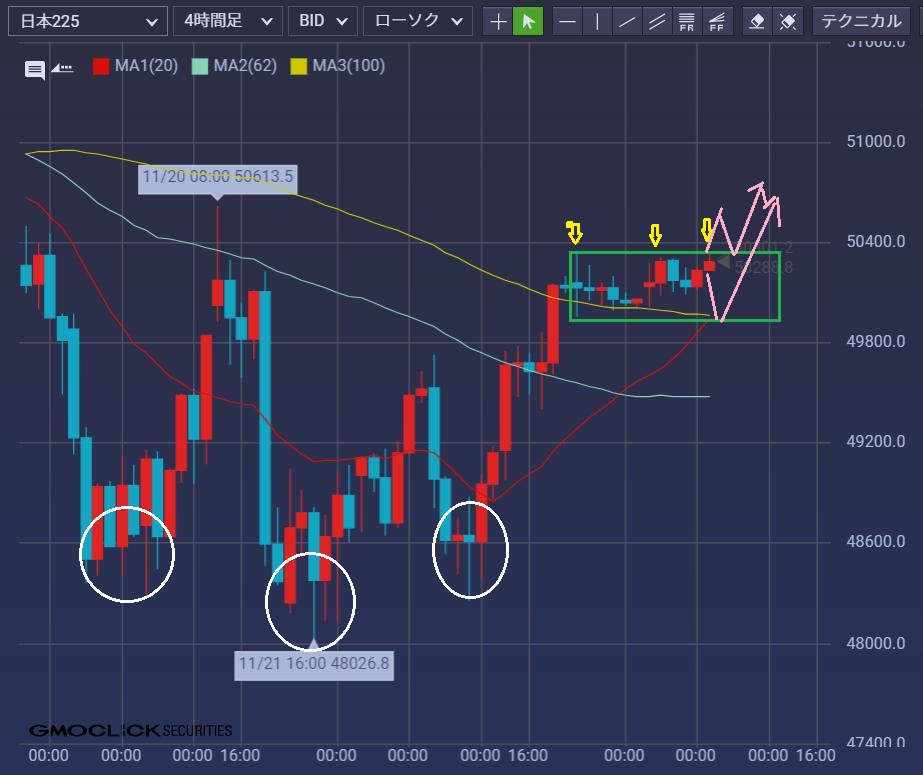Viewport: 923px width, 775px height.
Task: Pick the diagonal trend line tool
Action: [x=627, y=21]
